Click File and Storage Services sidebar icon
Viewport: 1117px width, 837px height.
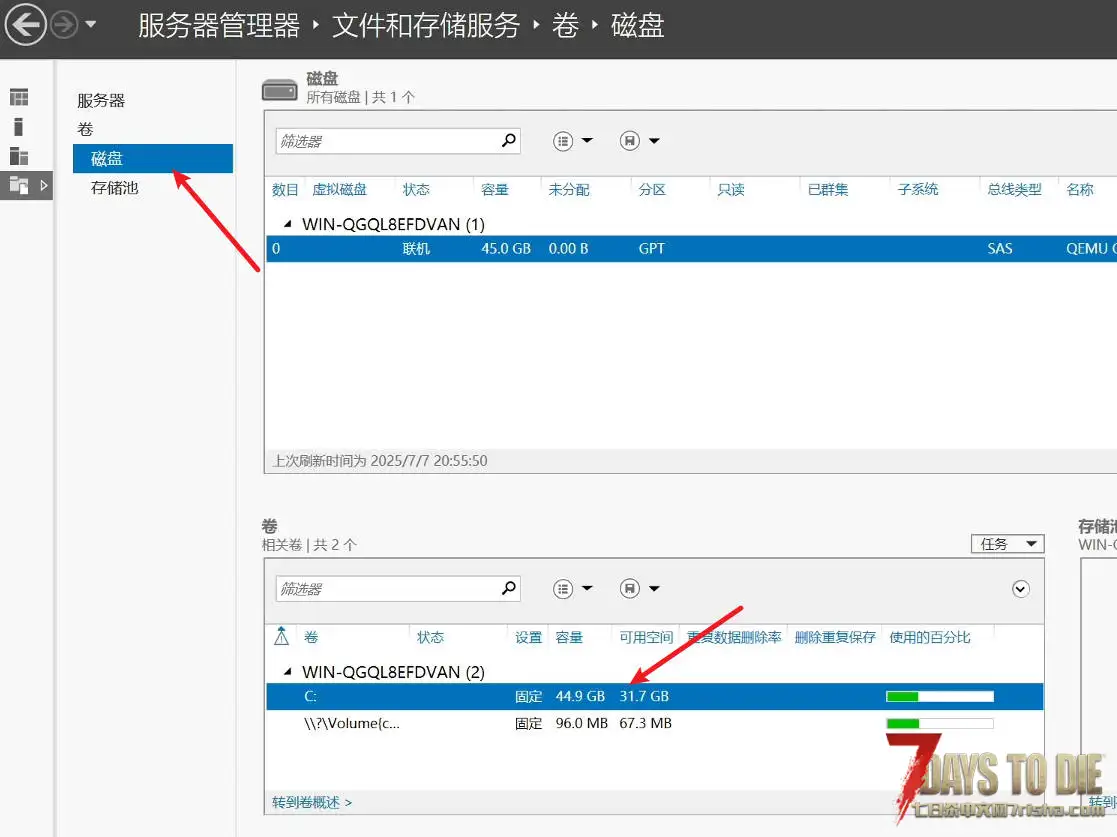(x=19, y=185)
